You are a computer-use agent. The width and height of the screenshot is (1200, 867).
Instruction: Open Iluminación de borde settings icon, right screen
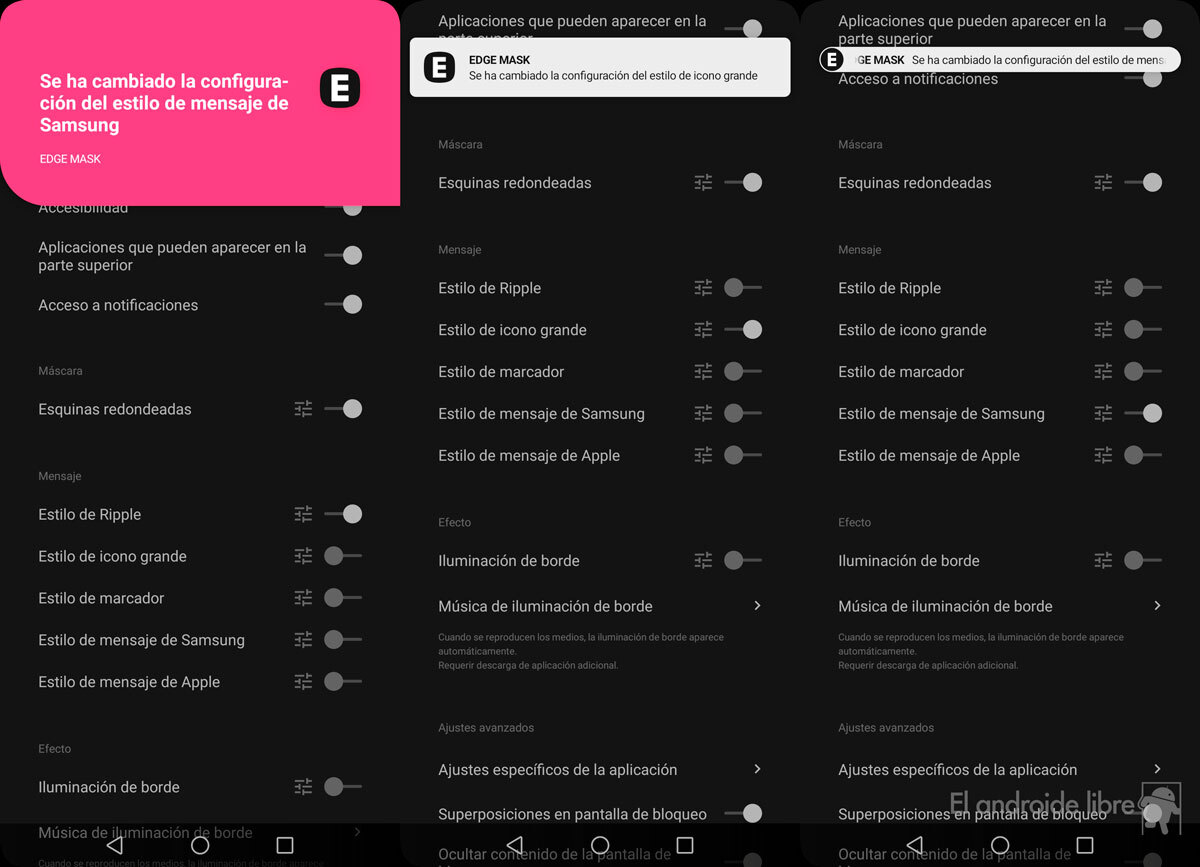(x=1103, y=561)
